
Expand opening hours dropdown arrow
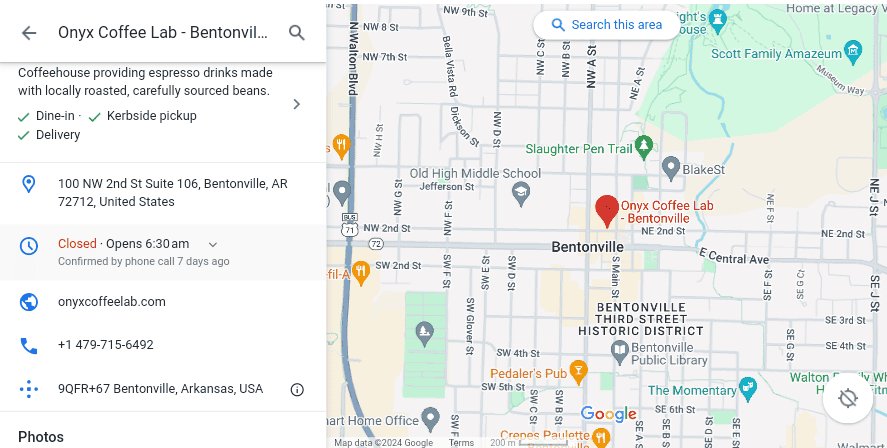(x=213, y=245)
